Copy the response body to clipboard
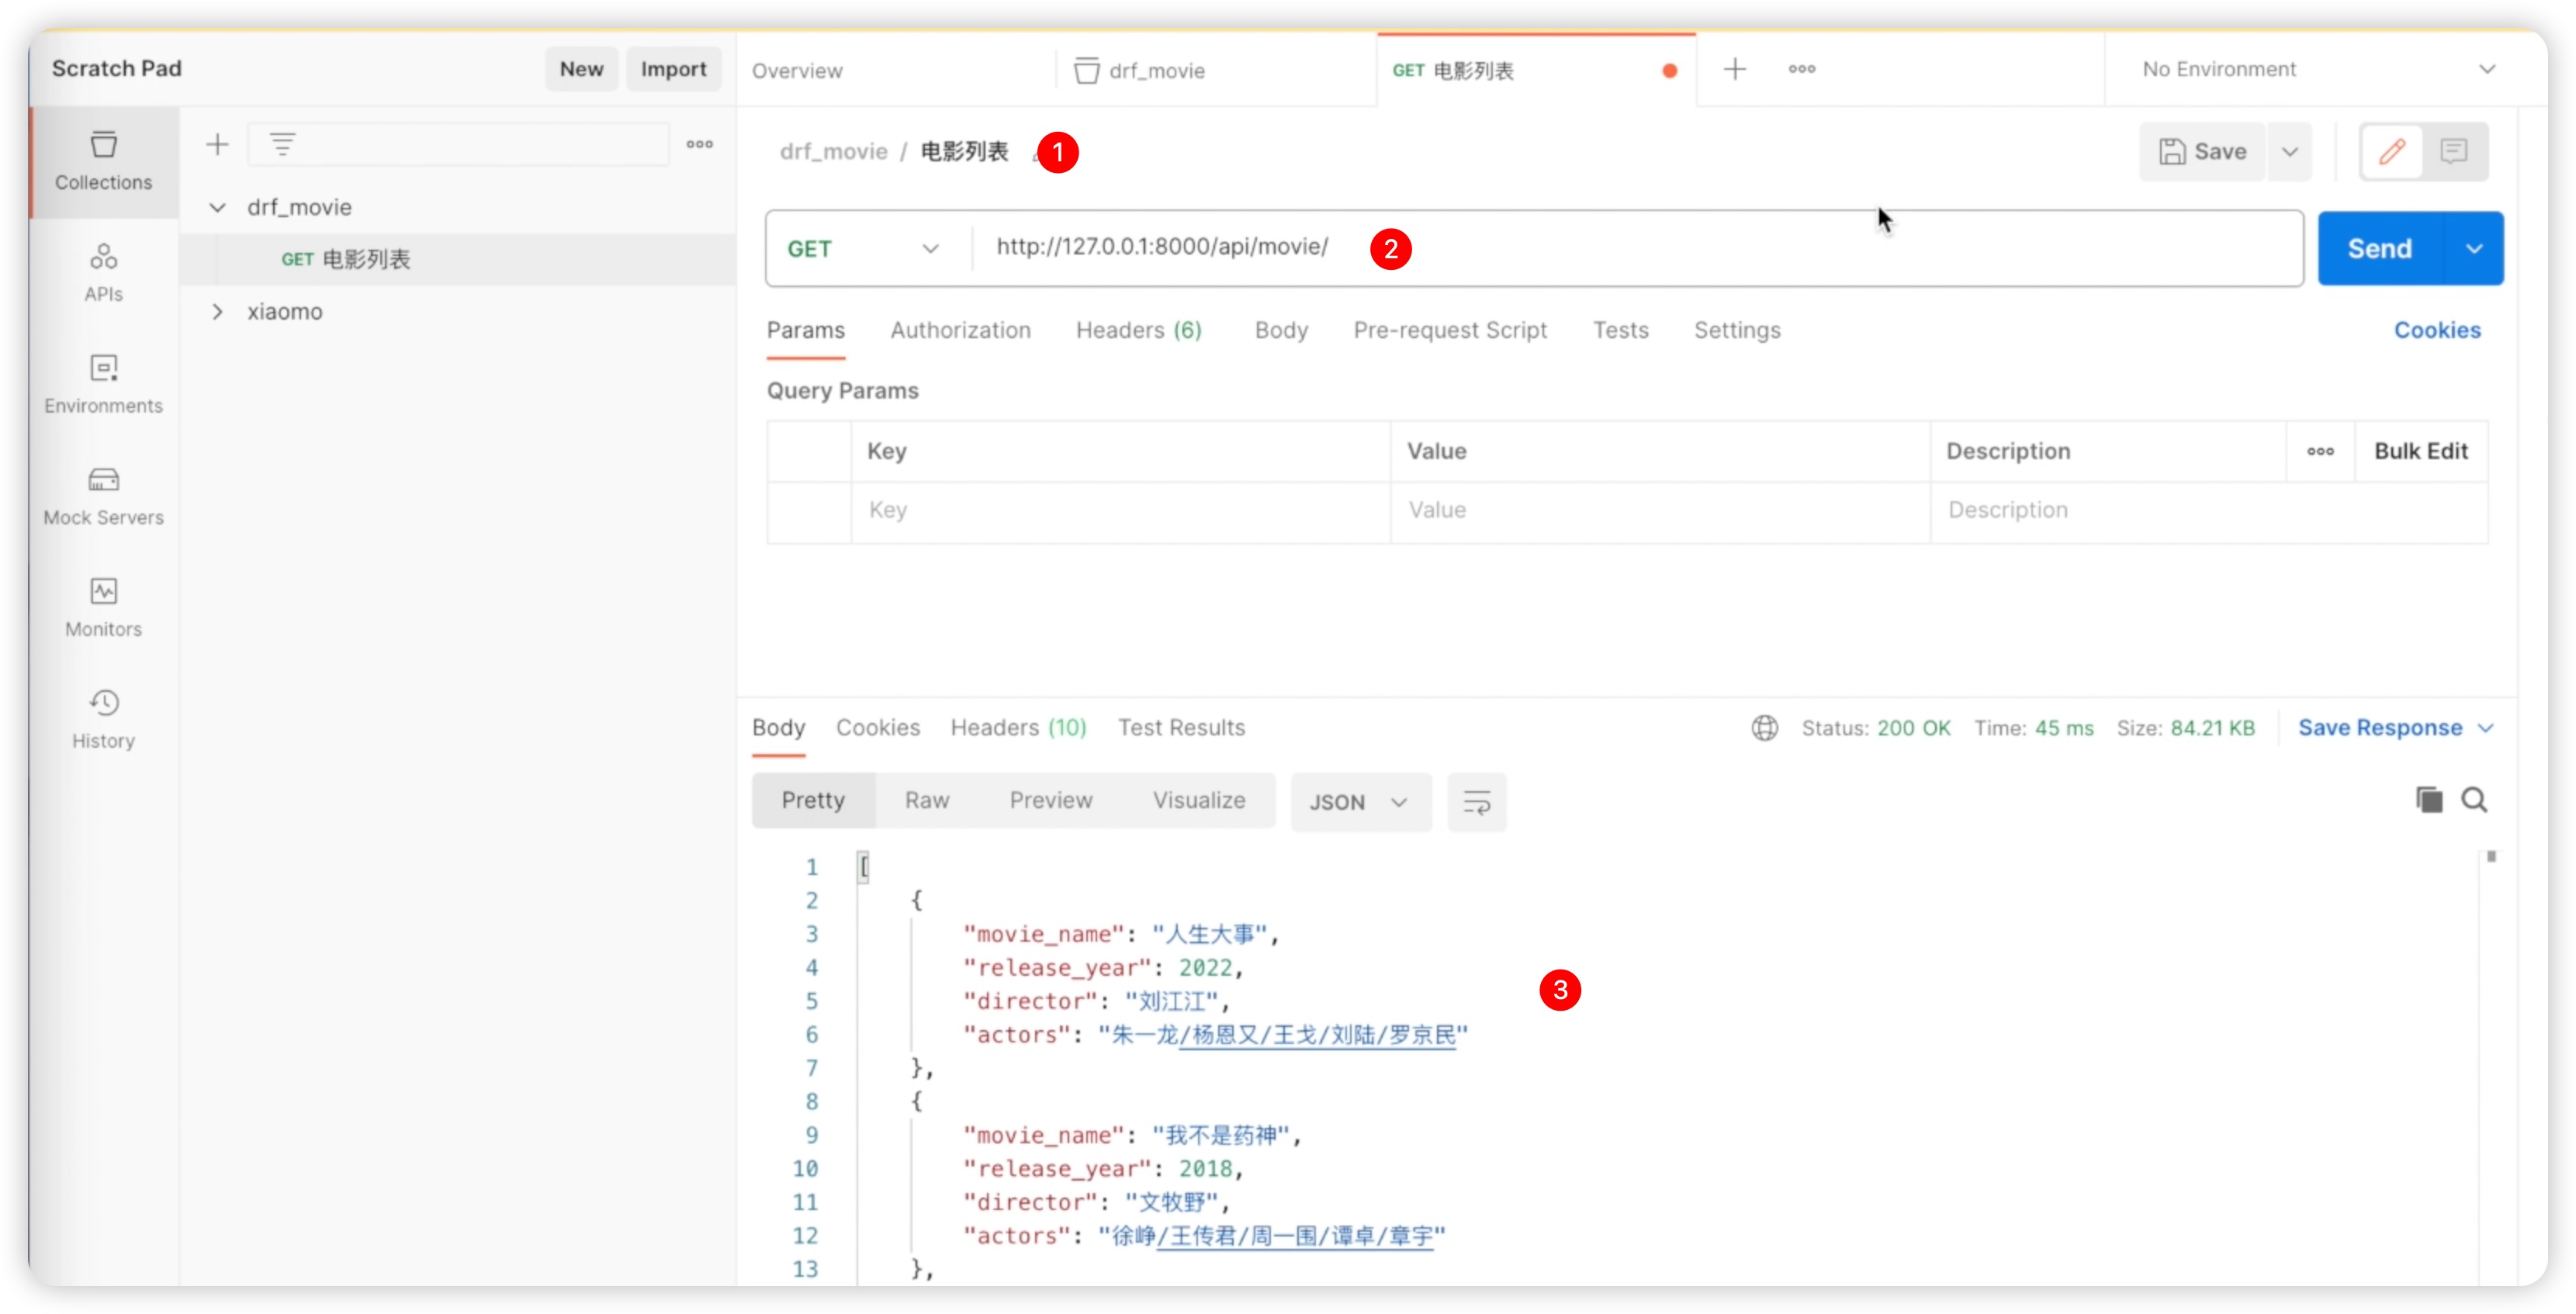 click(2429, 800)
